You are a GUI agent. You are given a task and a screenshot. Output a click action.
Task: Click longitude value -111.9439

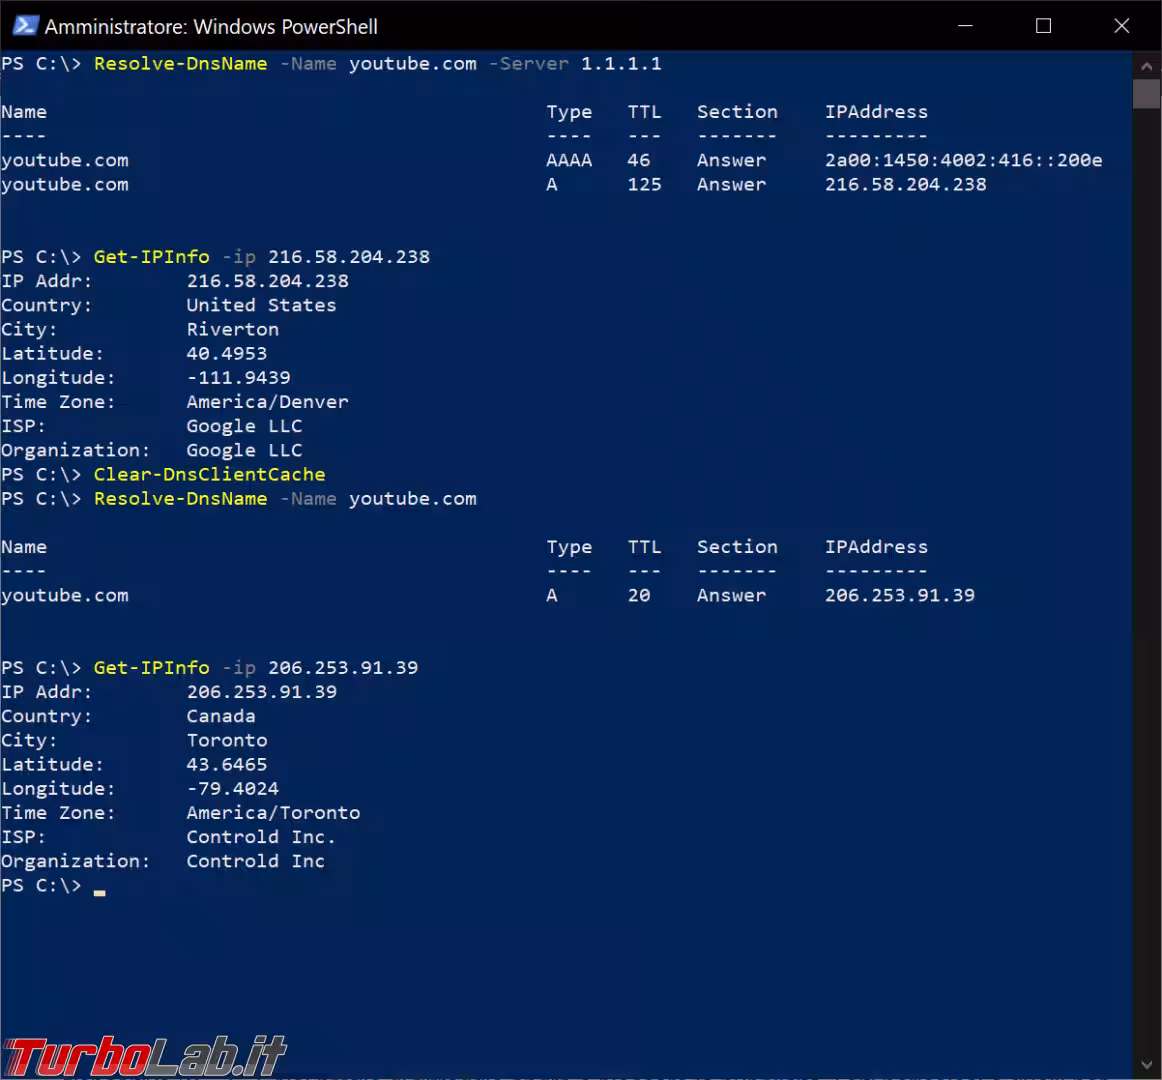click(238, 378)
